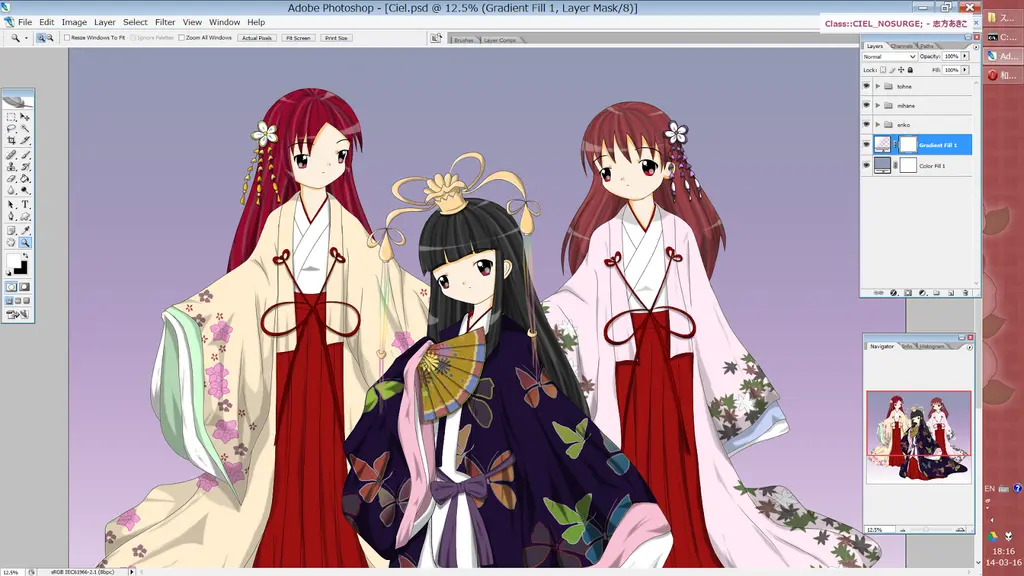Image resolution: width=1024 pixels, height=576 pixels.
Task: Expand the tohne group
Action: pyautogui.click(x=878, y=86)
